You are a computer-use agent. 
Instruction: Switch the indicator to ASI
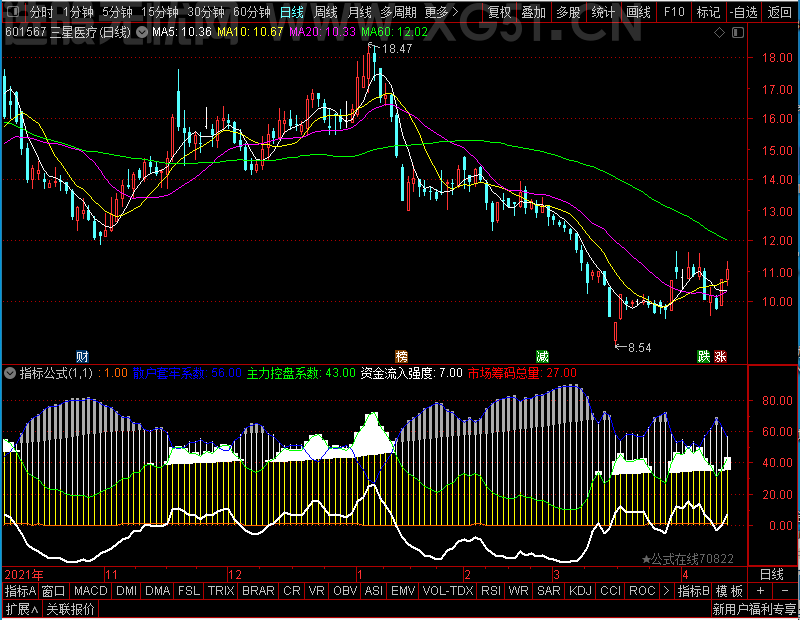[x=374, y=590]
